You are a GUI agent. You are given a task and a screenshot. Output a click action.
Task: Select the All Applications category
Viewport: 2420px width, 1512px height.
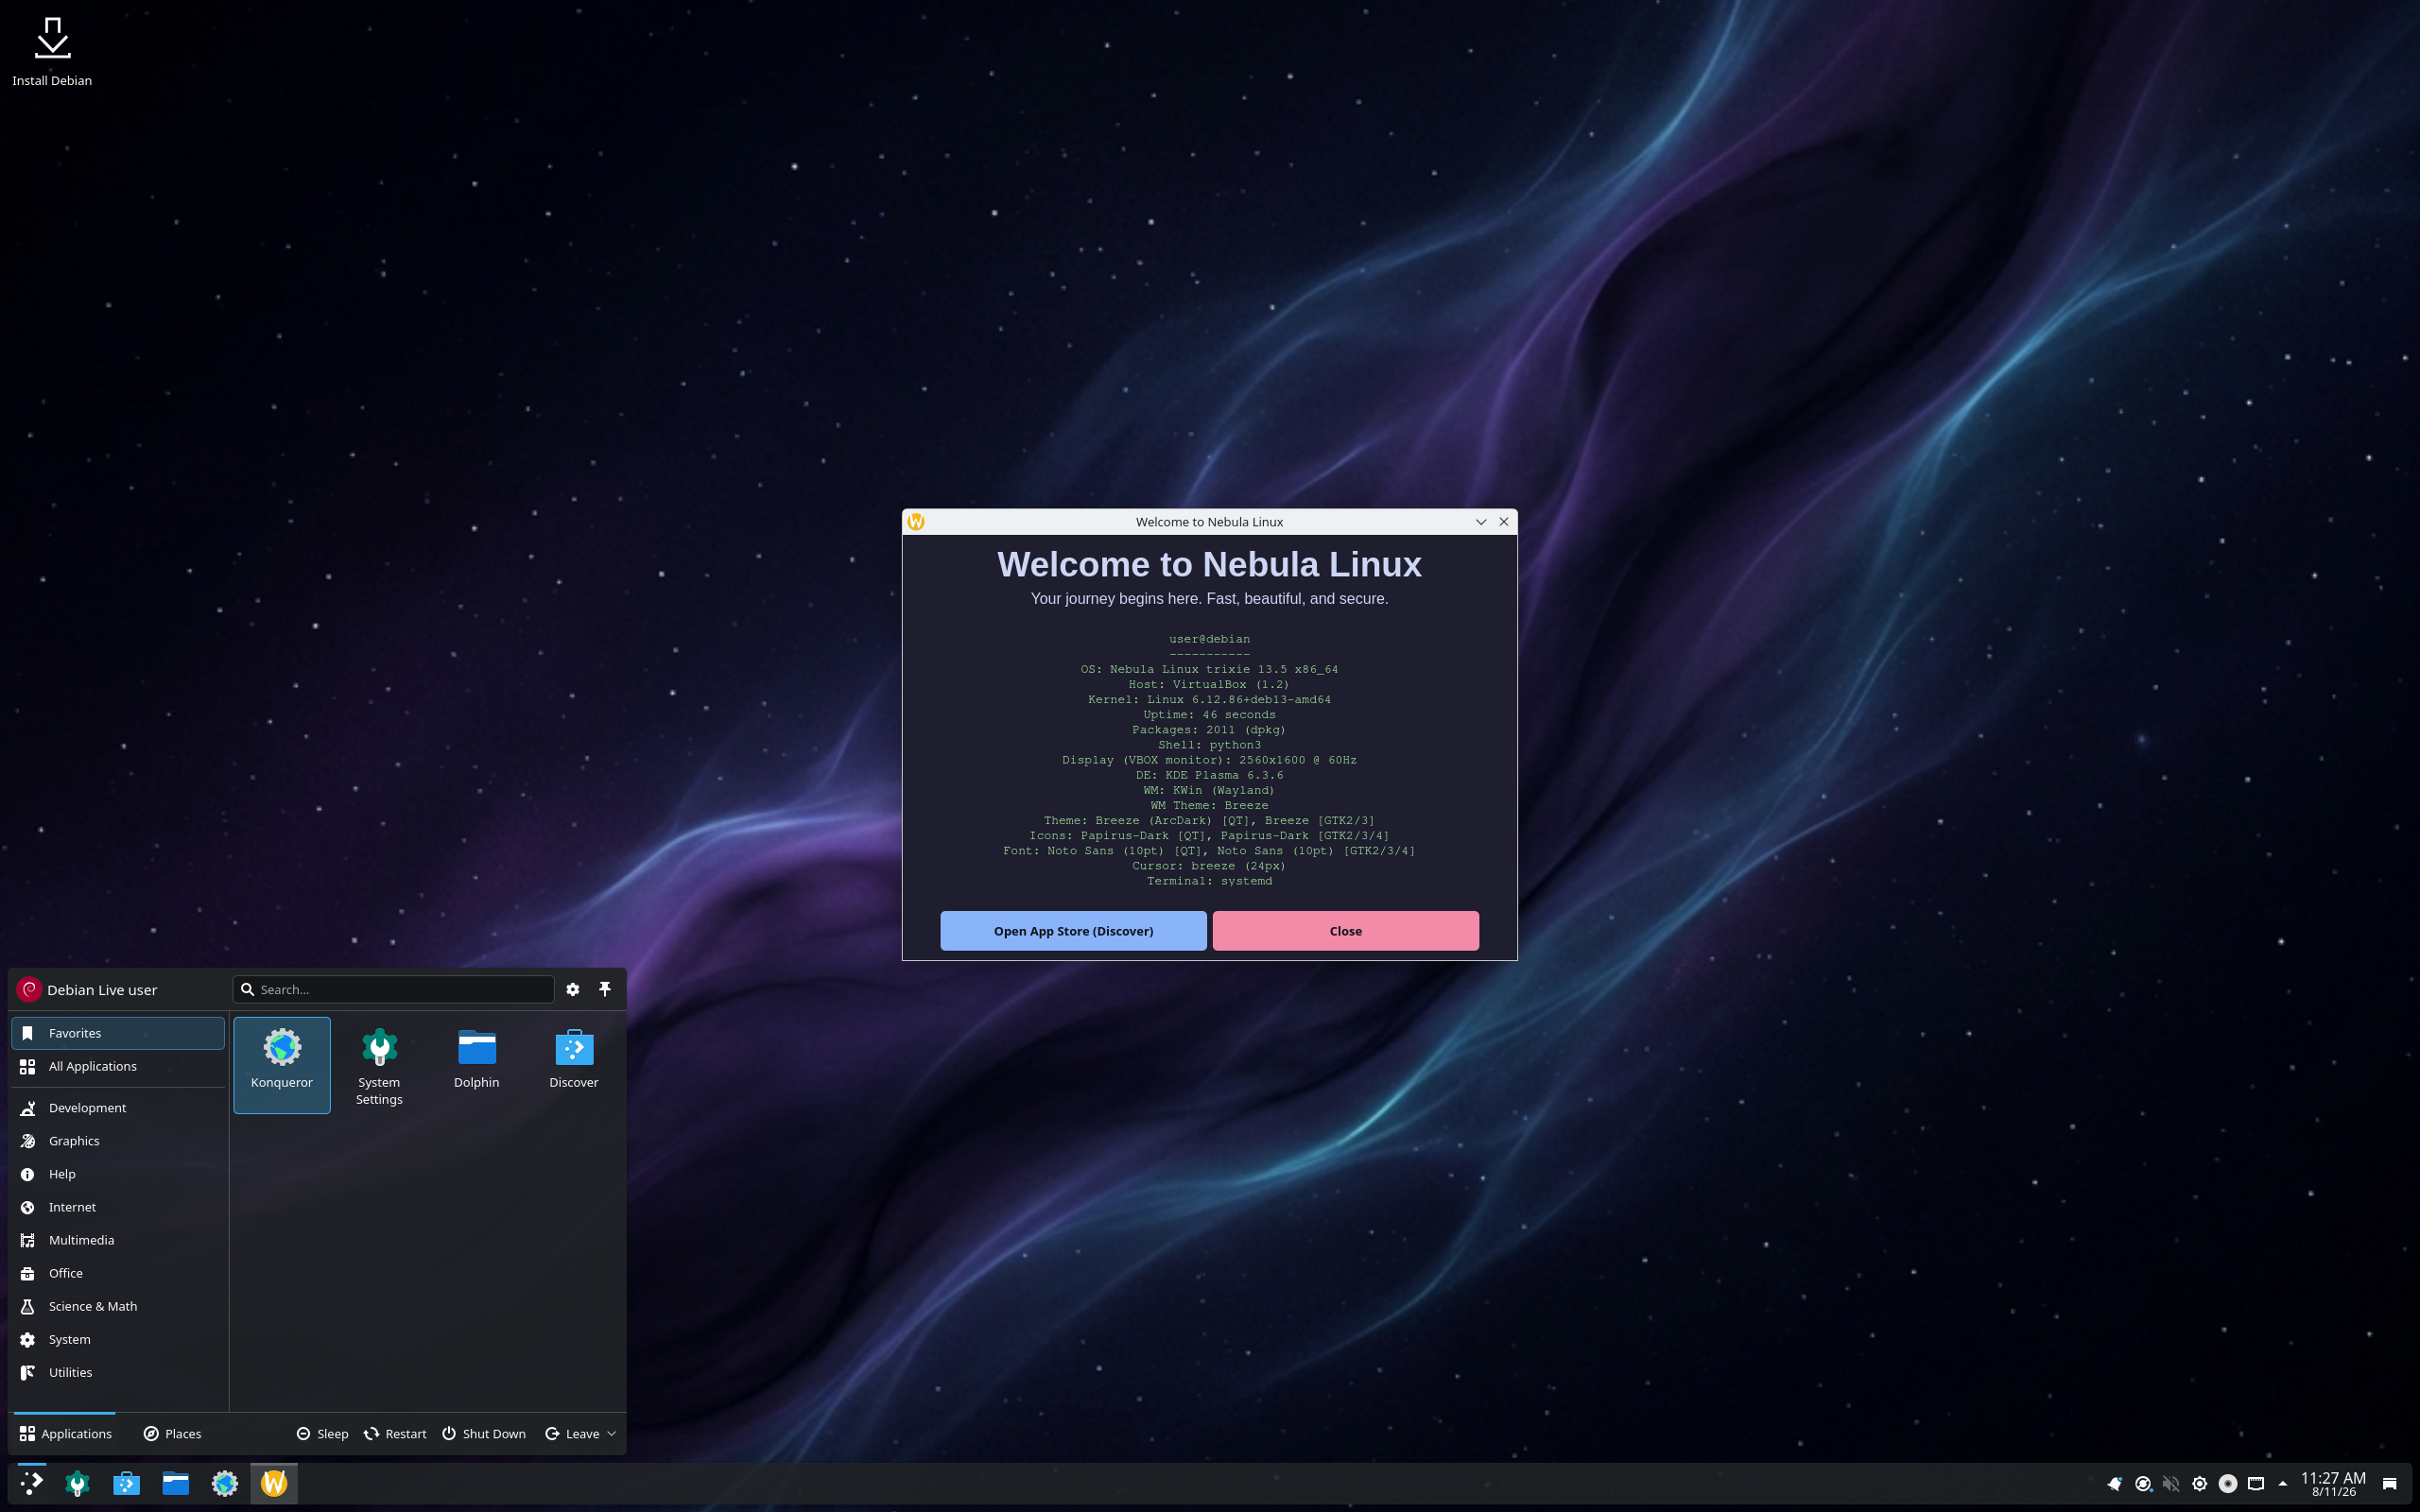(118, 1066)
